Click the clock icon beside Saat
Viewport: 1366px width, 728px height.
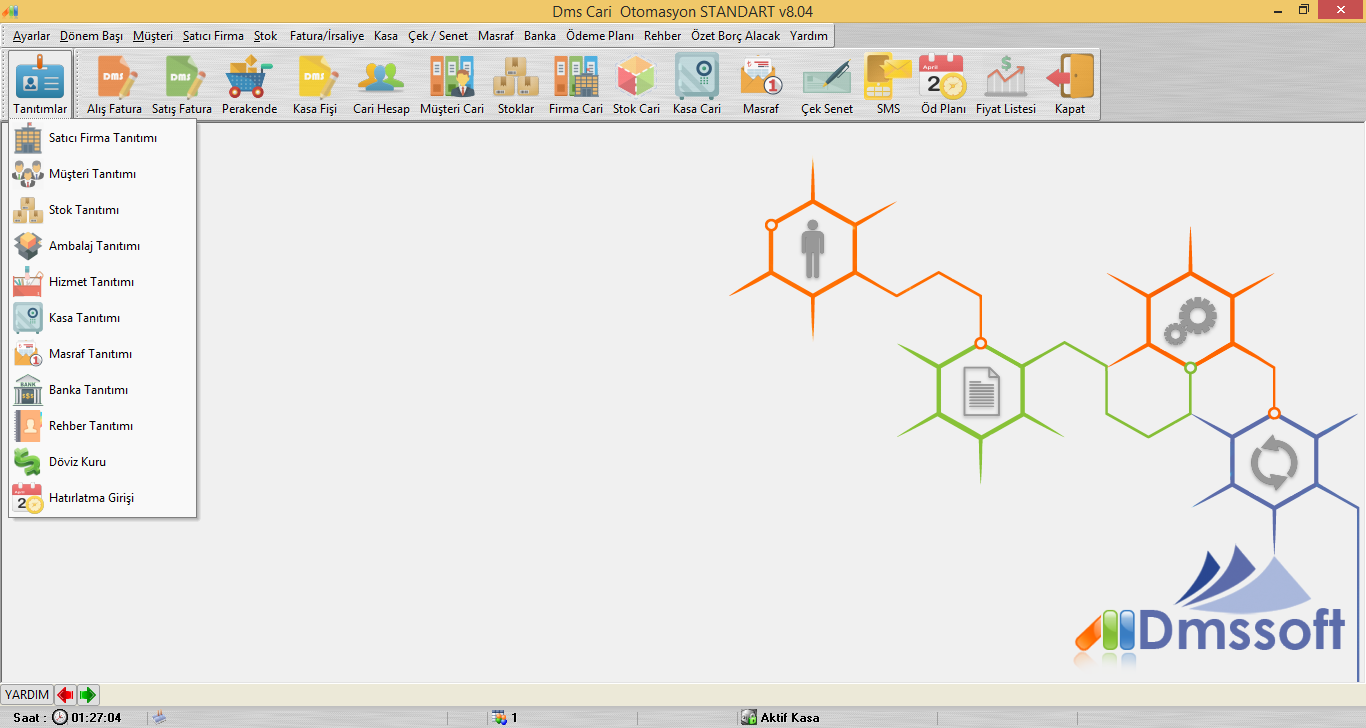(x=60, y=717)
